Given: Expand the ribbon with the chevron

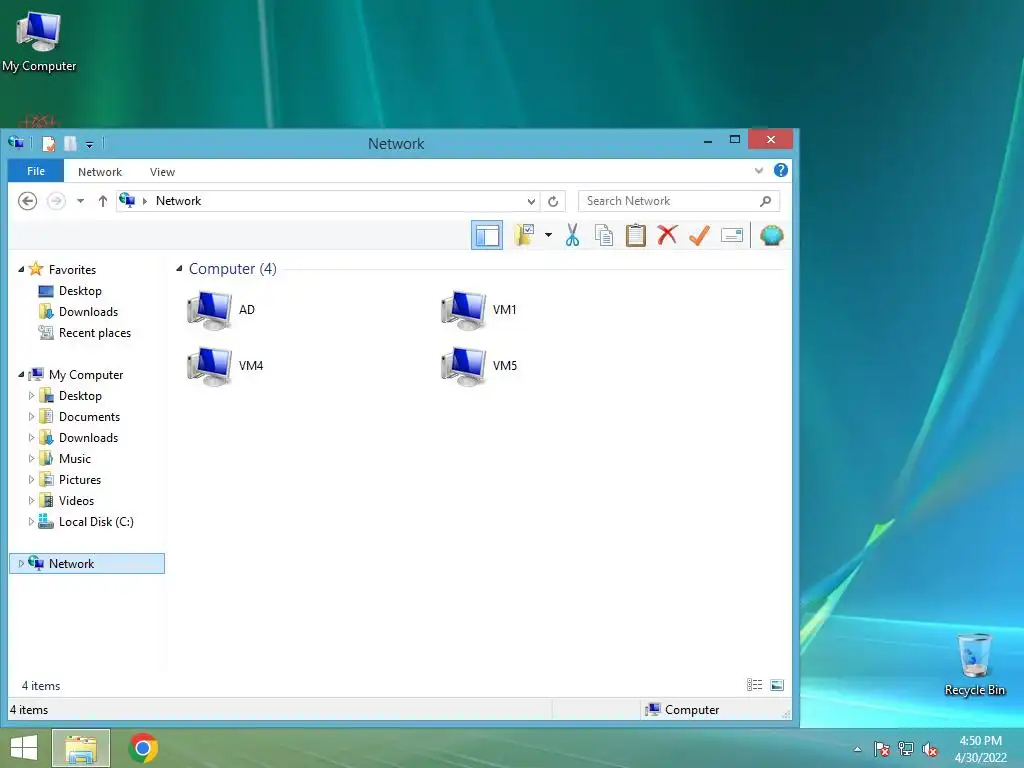Looking at the screenshot, I should tap(759, 170).
